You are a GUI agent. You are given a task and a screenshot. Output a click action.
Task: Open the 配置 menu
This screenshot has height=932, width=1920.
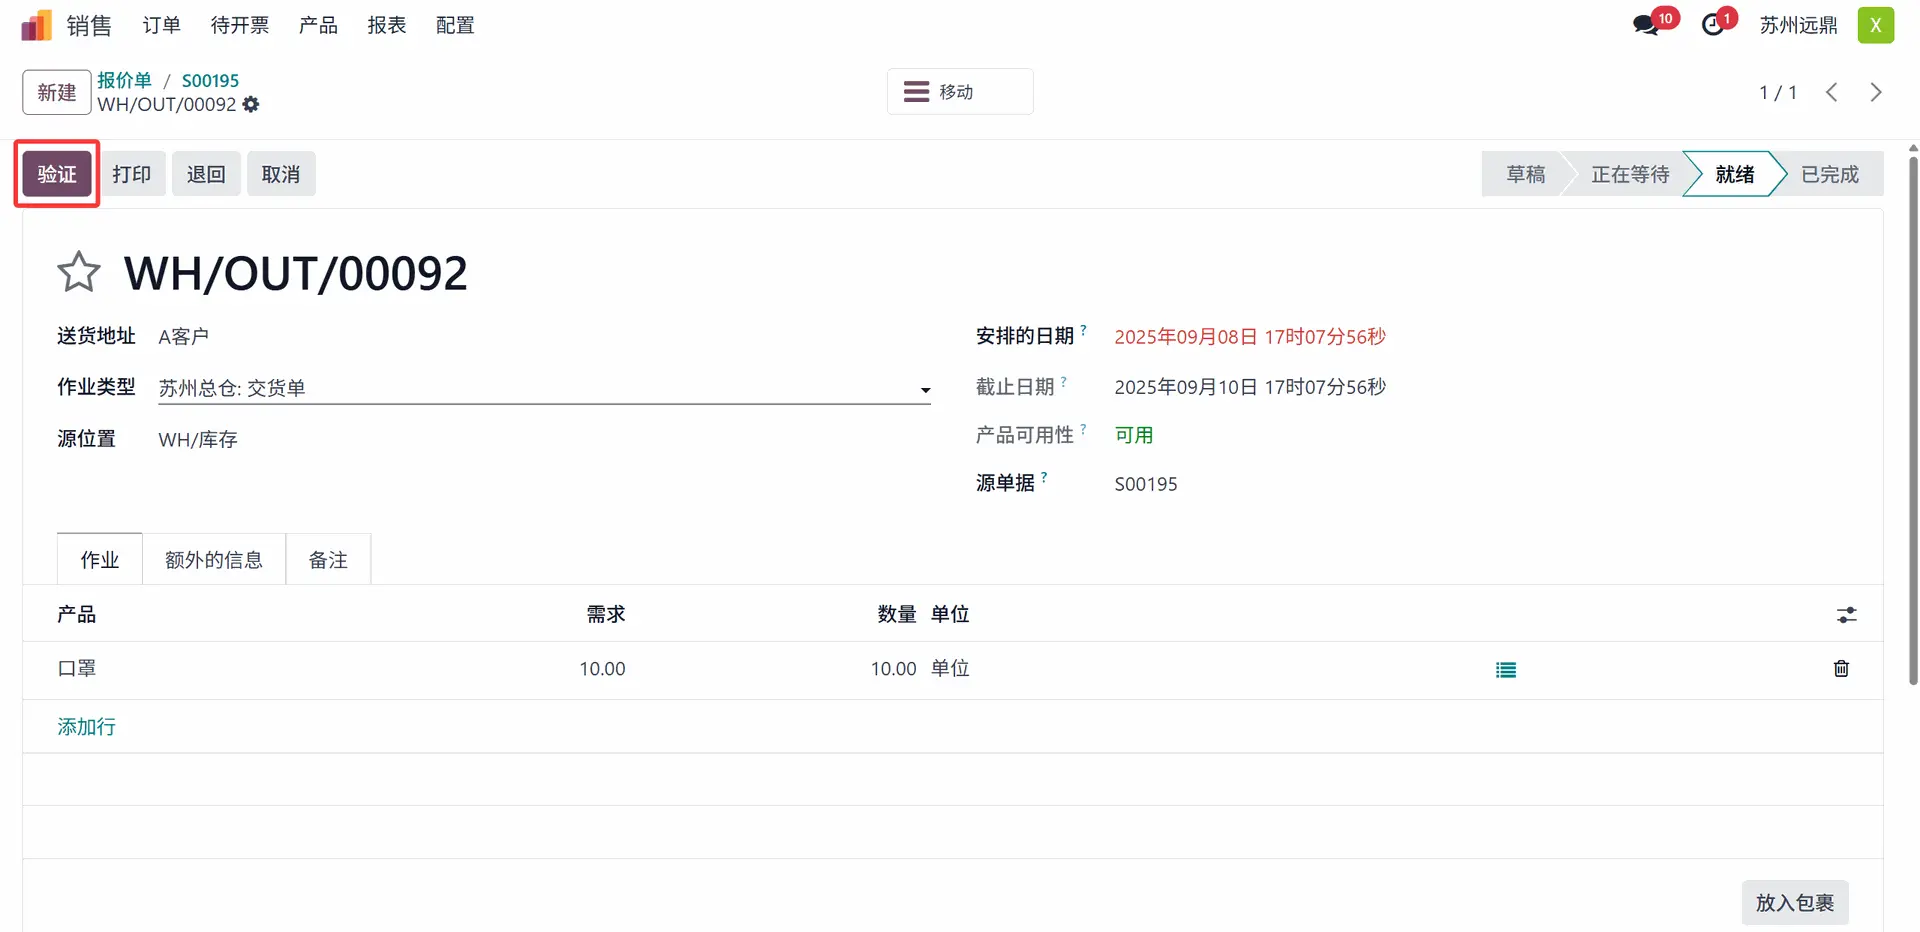coord(455,25)
